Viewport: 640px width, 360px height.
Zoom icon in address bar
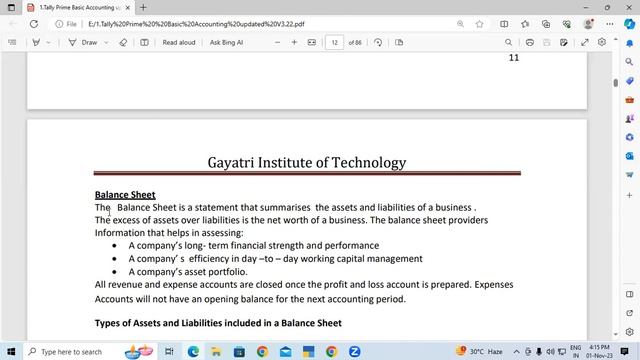(x=460, y=24)
